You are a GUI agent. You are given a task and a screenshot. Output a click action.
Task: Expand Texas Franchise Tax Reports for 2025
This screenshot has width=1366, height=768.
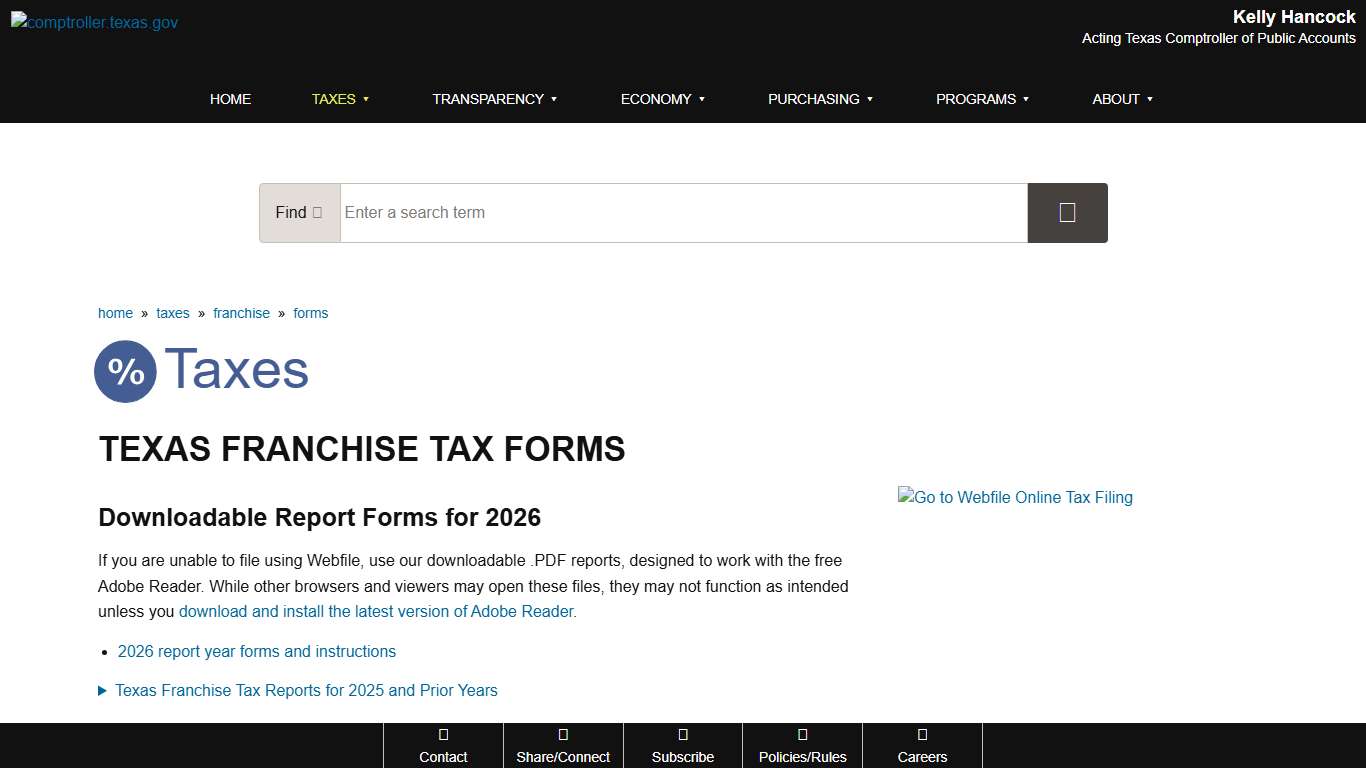tap(306, 690)
